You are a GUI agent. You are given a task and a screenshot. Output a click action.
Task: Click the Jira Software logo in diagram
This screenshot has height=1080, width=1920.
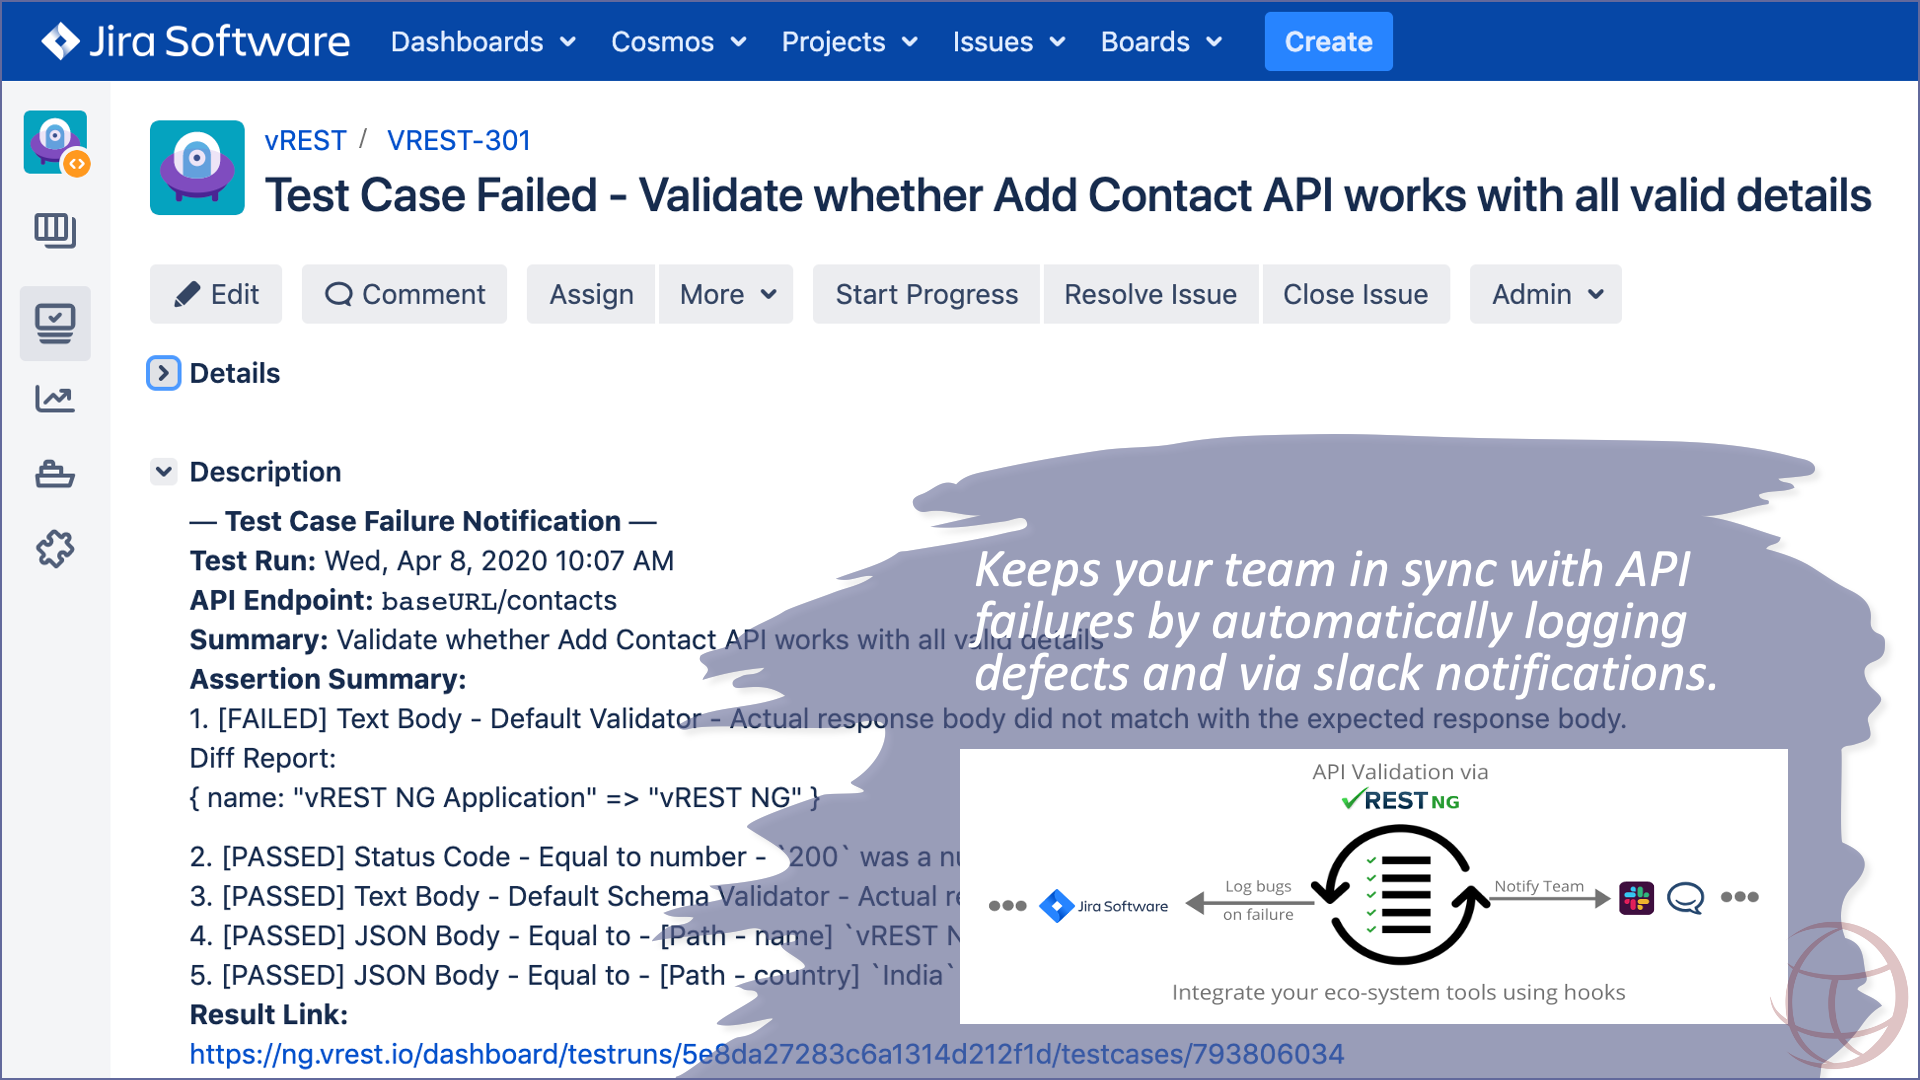[x=1104, y=906]
